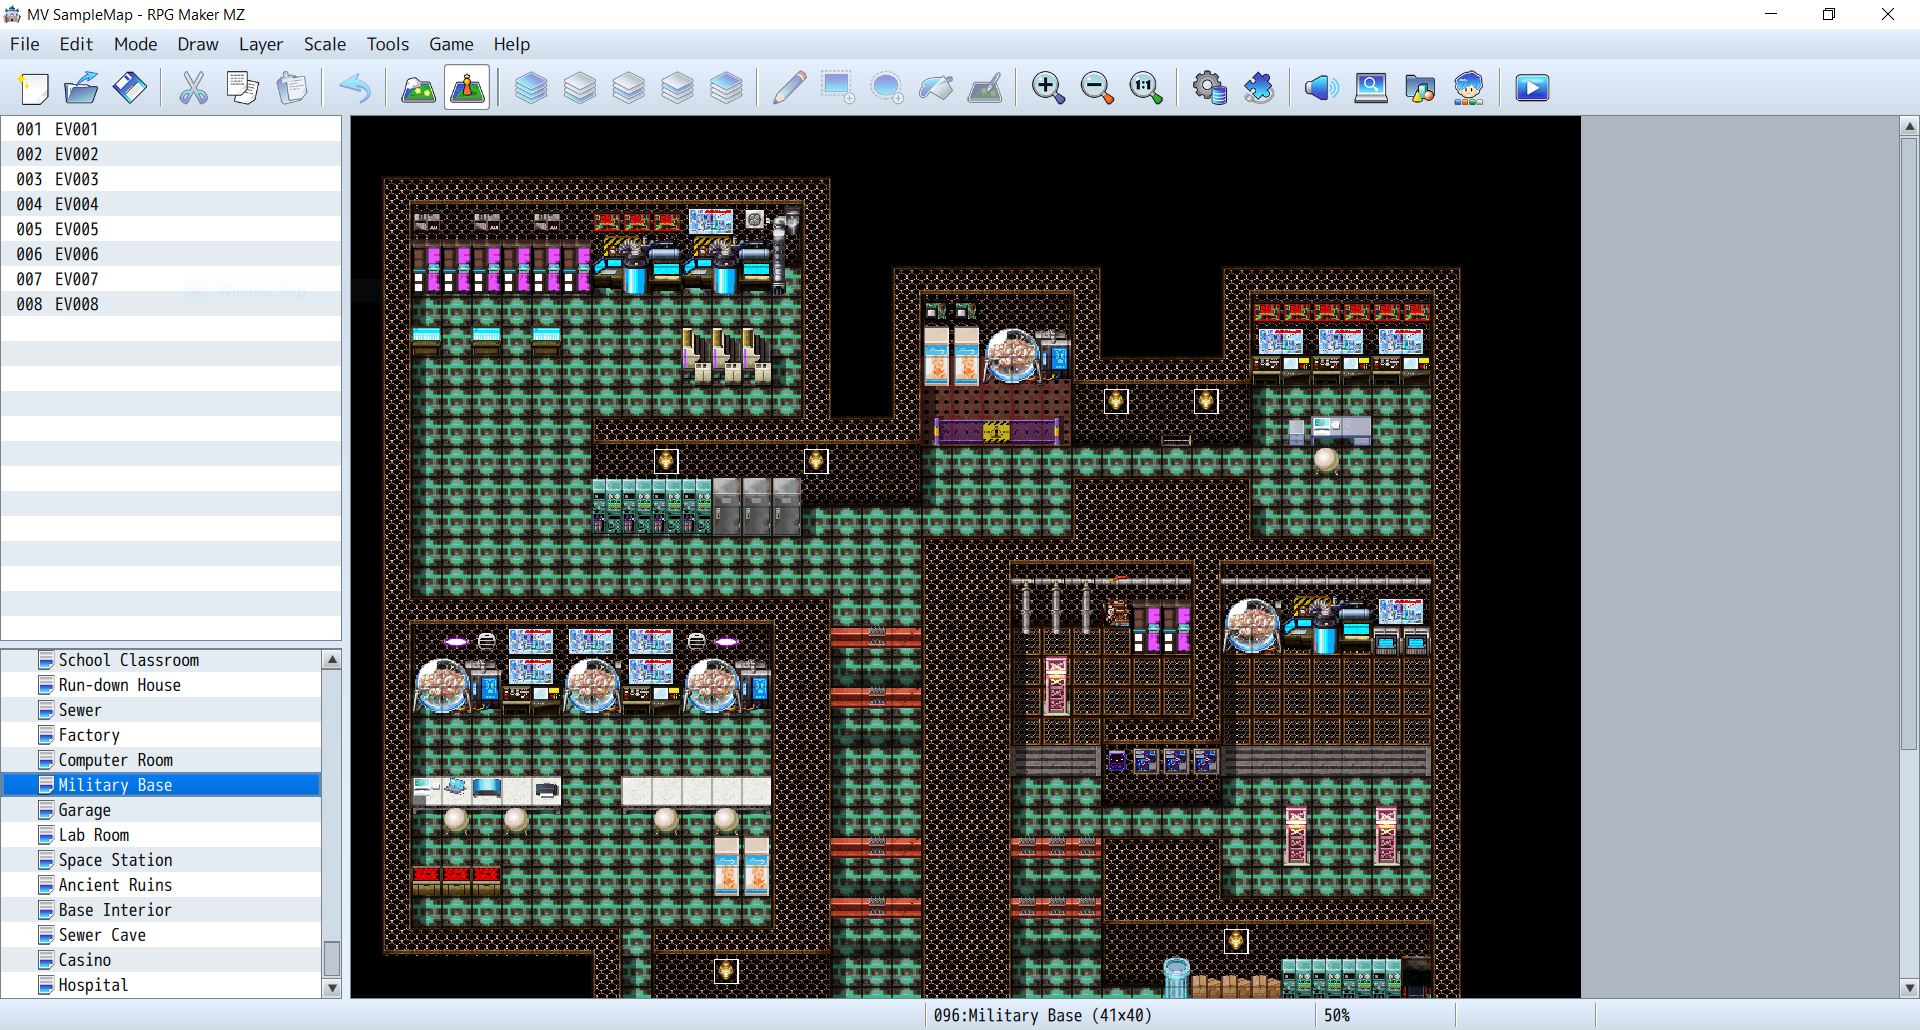The image size is (1920, 1030).
Task: Open the Mode menu
Action: 135,44
